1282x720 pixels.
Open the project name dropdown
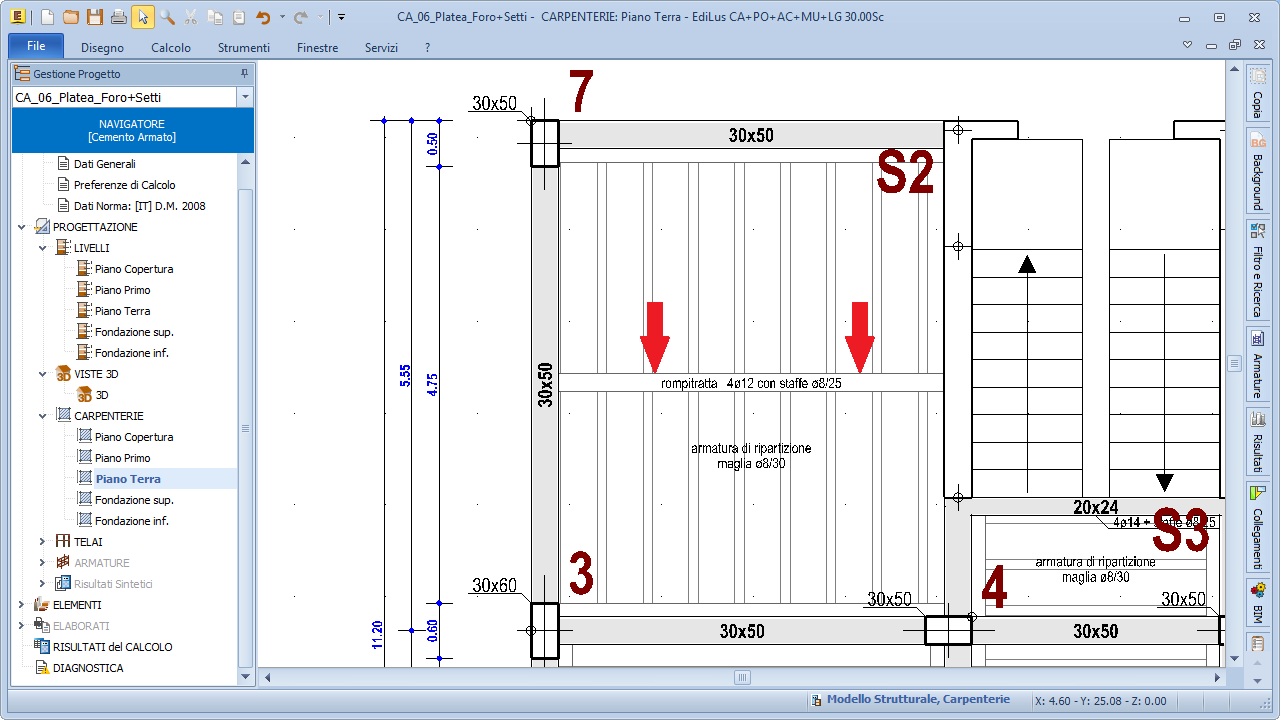click(x=245, y=97)
